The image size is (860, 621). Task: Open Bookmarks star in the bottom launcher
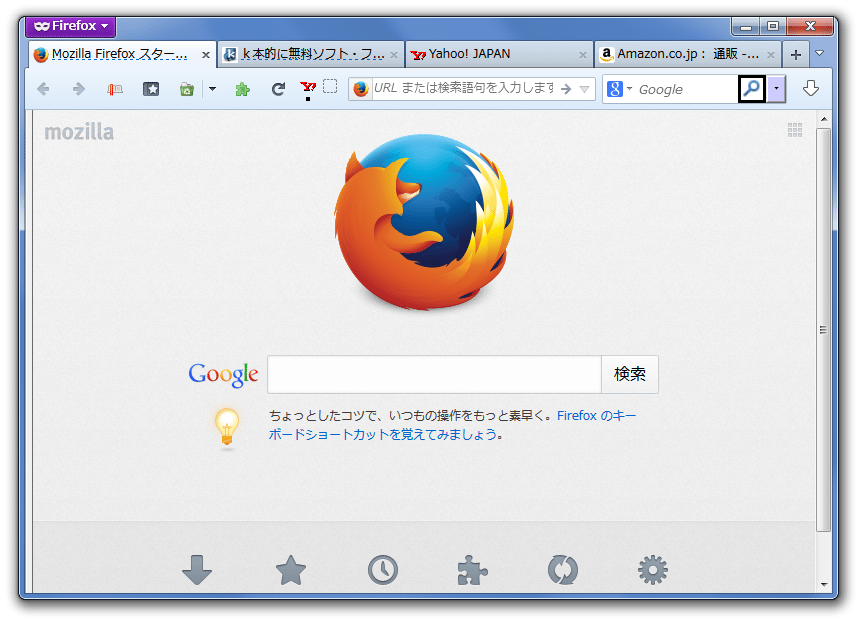click(x=291, y=570)
